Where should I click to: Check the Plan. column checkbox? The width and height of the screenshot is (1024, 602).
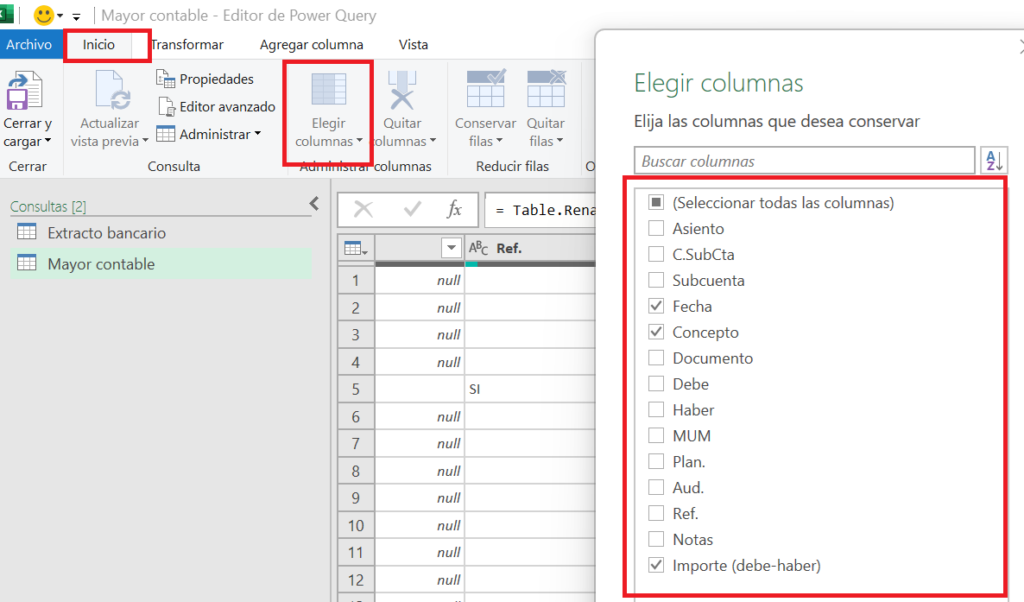tap(656, 462)
